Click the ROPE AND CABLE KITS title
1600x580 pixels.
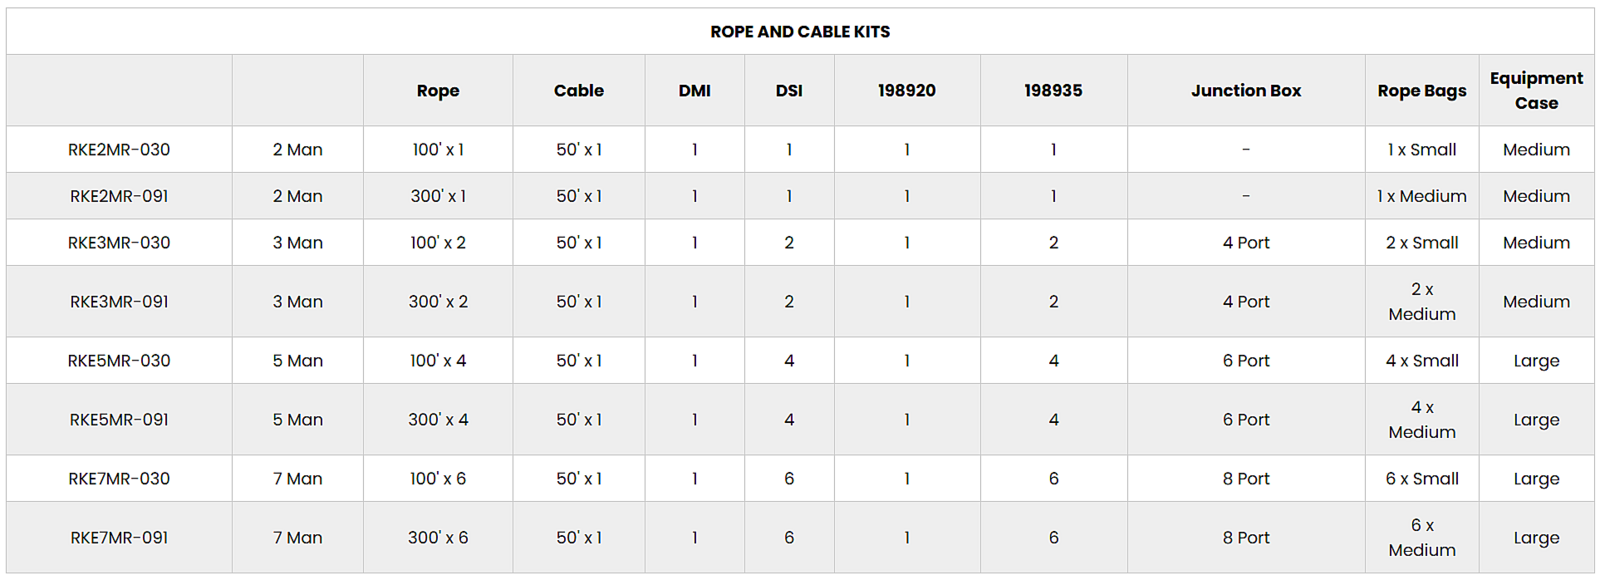coord(800,32)
